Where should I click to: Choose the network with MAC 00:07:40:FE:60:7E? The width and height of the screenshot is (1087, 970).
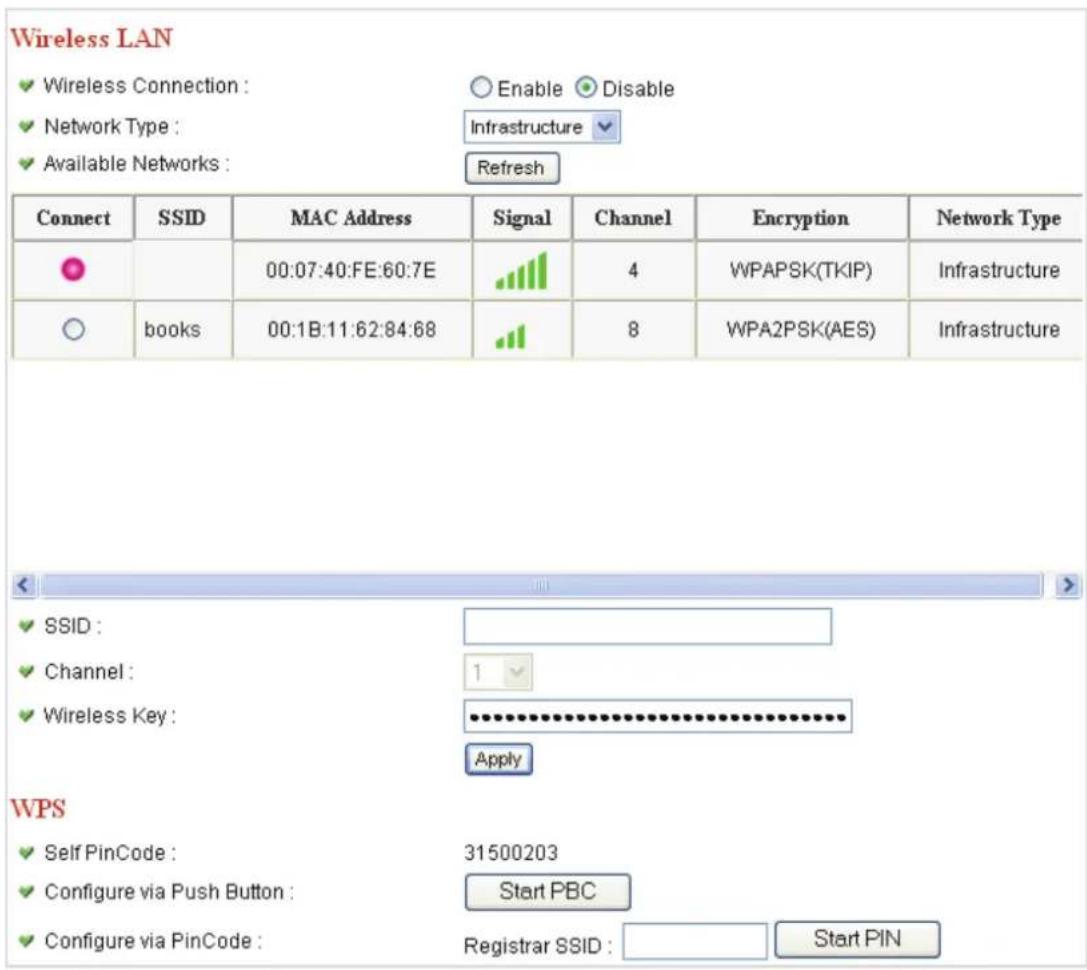click(x=73, y=269)
